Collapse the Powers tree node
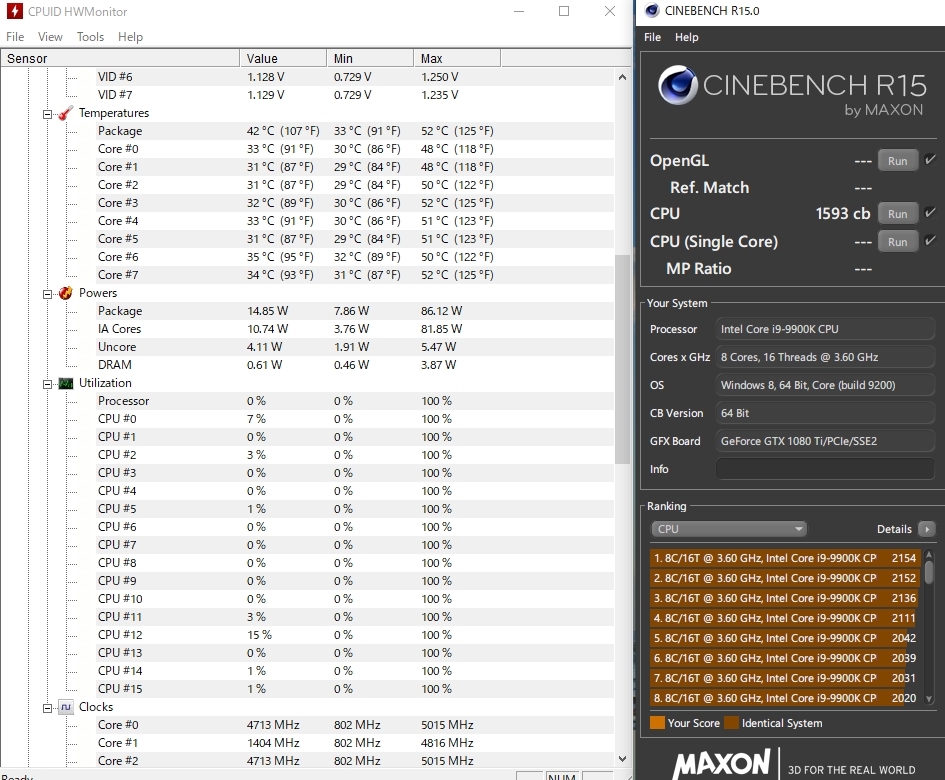945x780 pixels. 48,294
